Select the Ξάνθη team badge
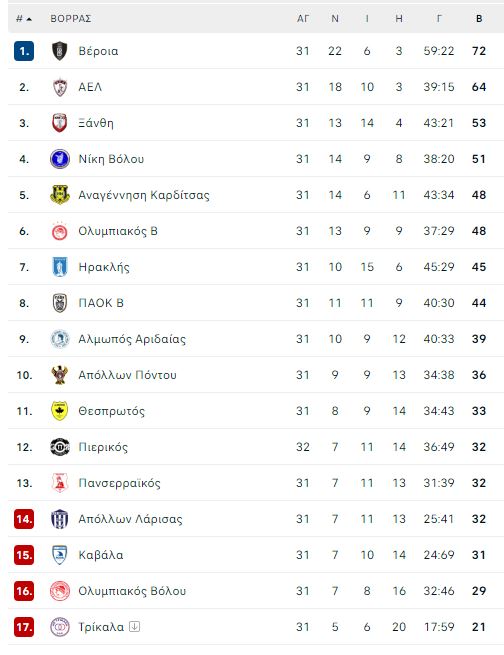 tap(60, 123)
